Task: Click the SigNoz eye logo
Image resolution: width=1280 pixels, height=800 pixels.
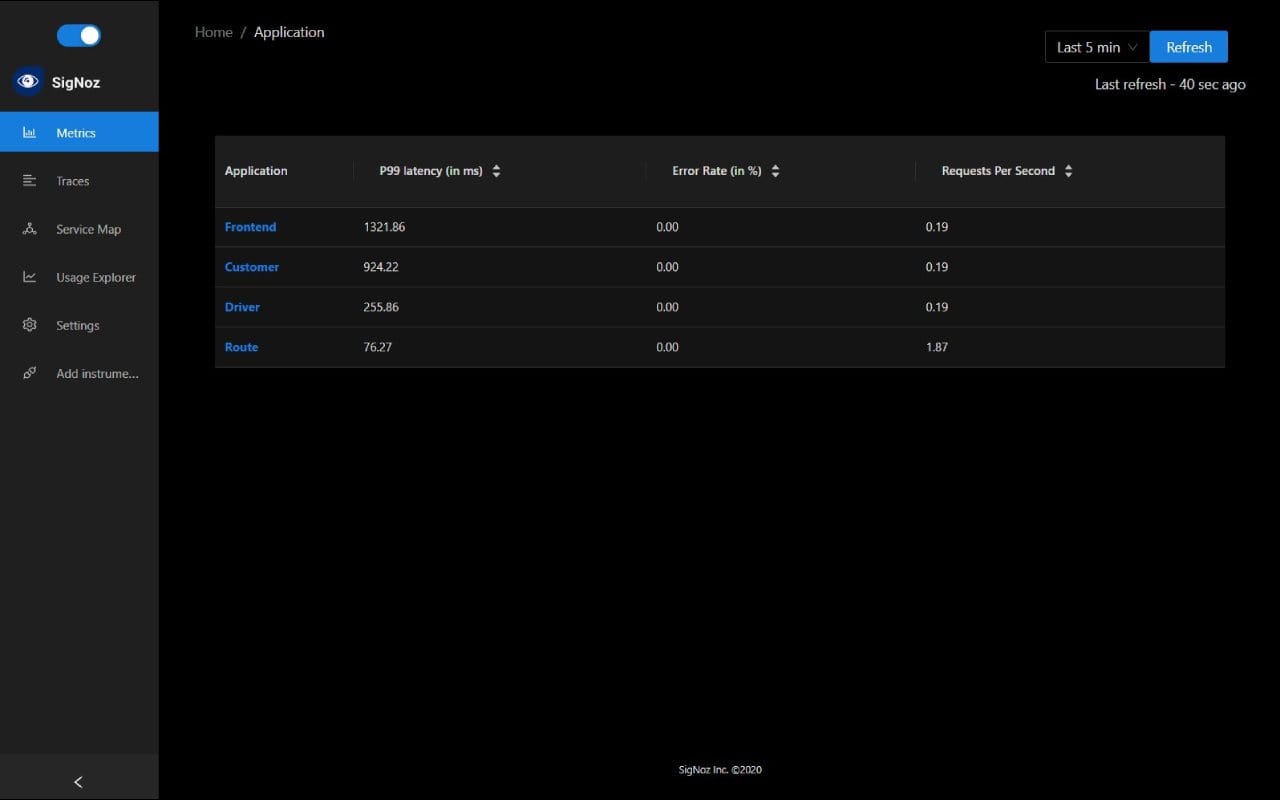Action: 25,82
